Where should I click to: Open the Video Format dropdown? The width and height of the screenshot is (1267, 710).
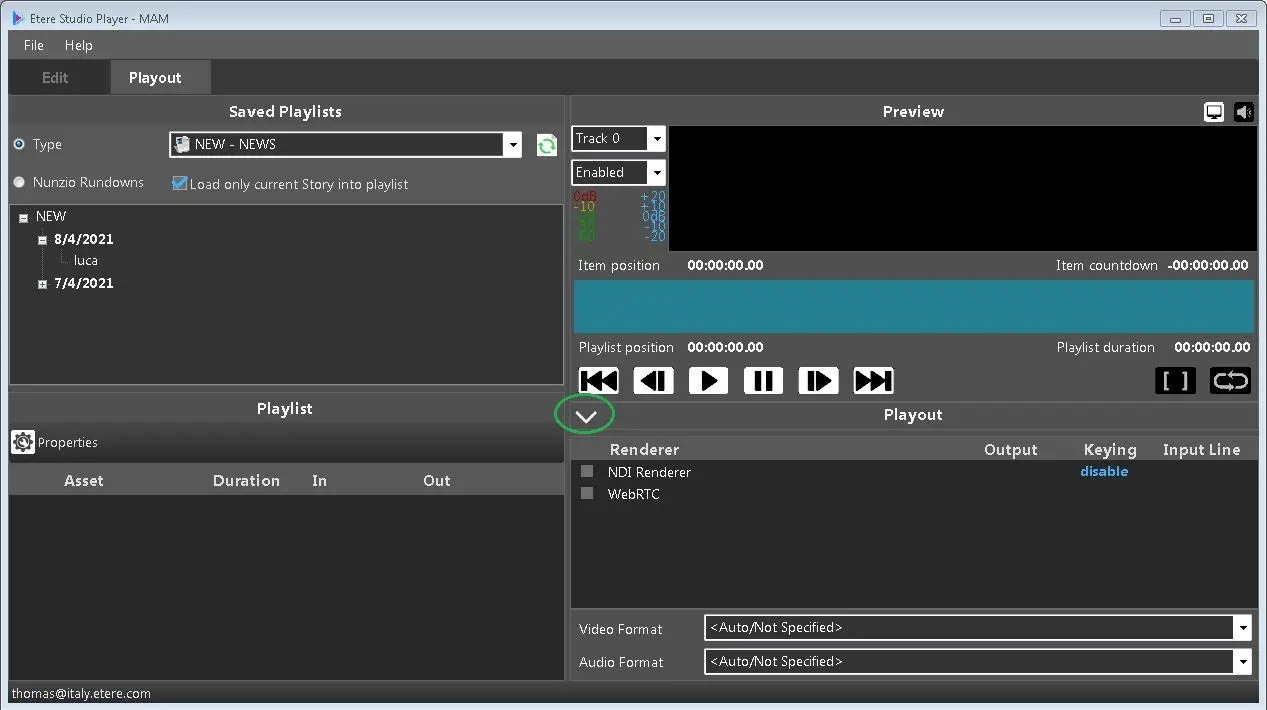[1243, 628]
